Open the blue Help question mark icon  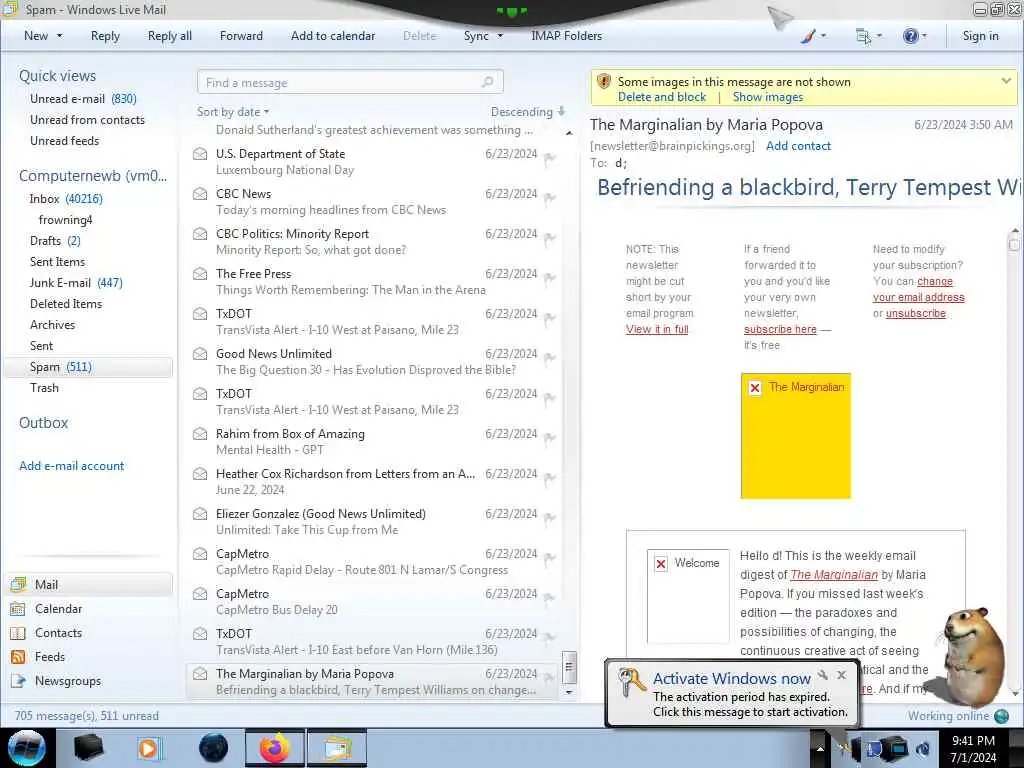click(910, 36)
